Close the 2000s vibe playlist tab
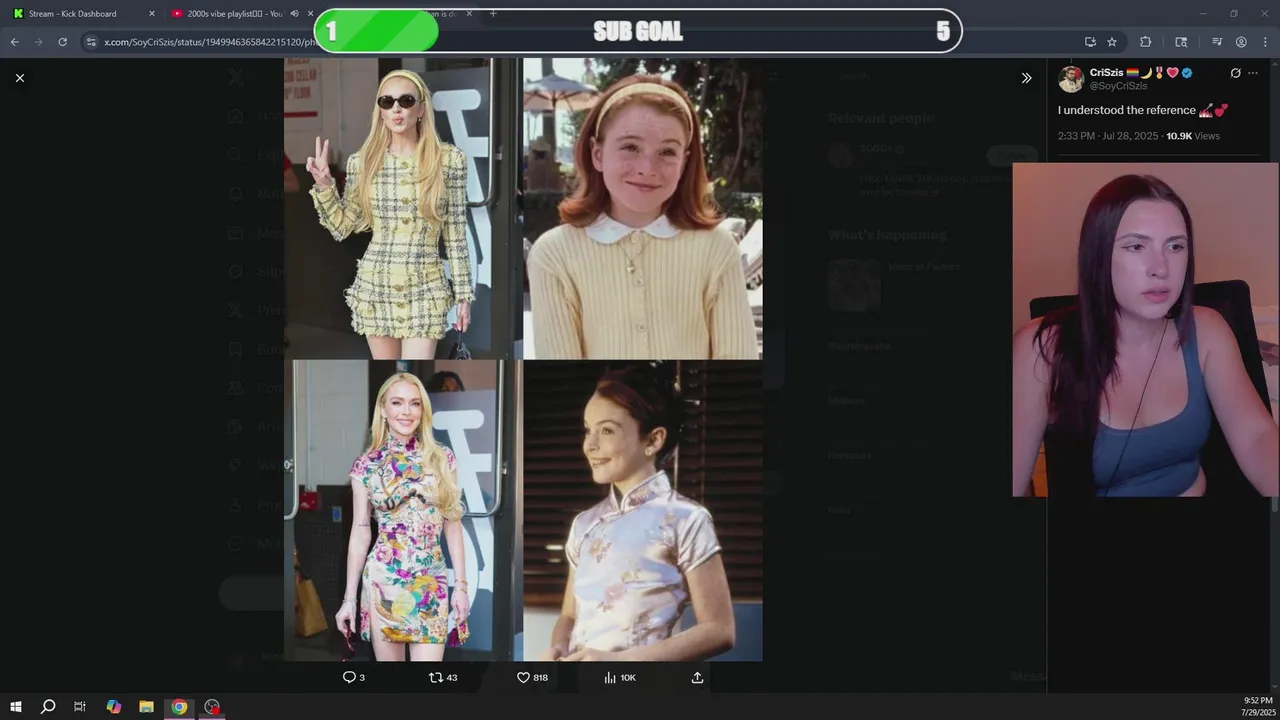The image size is (1280, 720). [310, 14]
